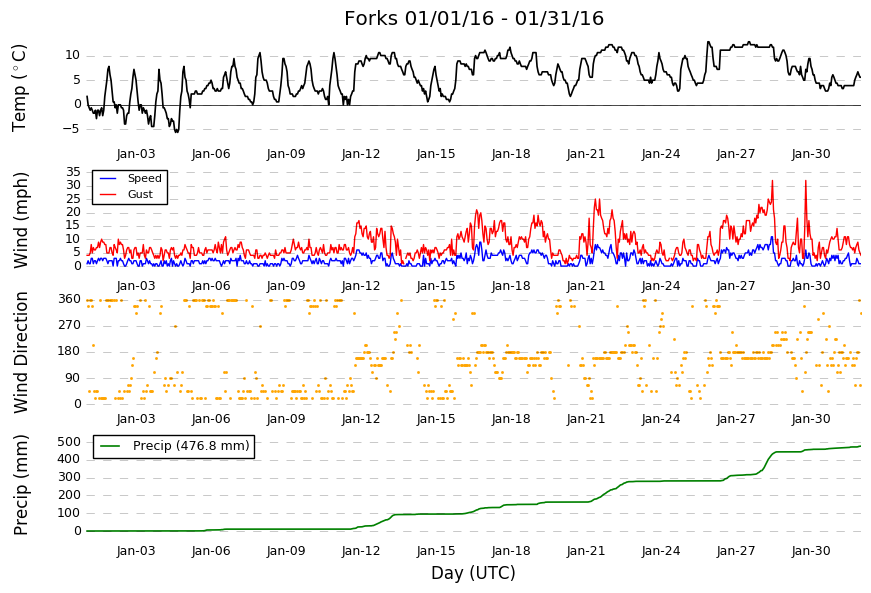Click the Temp (°C) axis label
Image resolution: width=871 pixels, height=593 pixels.
click(19, 88)
